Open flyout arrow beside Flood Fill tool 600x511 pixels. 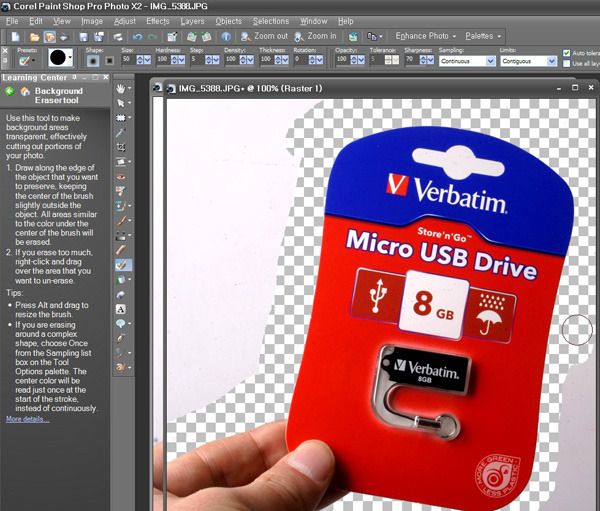click(130, 280)
